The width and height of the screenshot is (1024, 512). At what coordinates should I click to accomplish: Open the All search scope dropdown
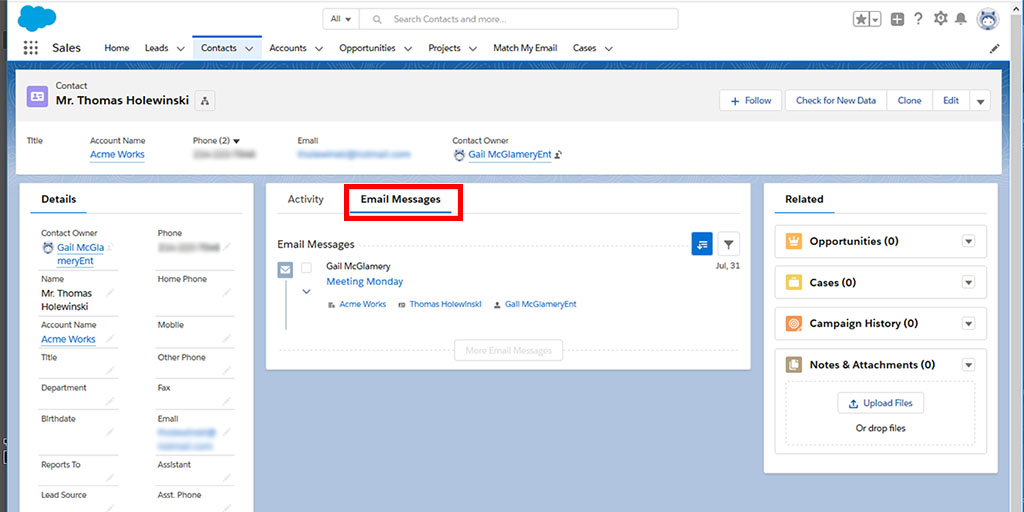[x=341, y=19]
